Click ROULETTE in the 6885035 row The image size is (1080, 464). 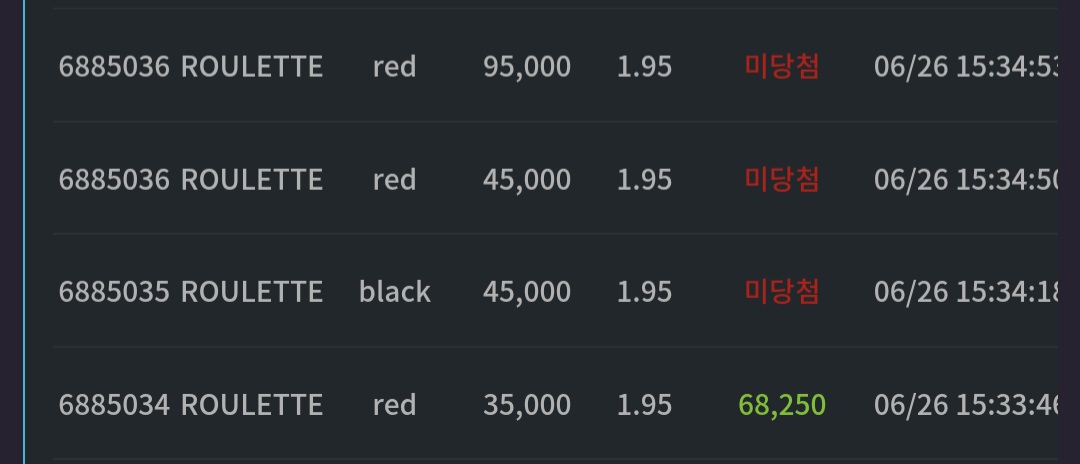pos(251,291)
